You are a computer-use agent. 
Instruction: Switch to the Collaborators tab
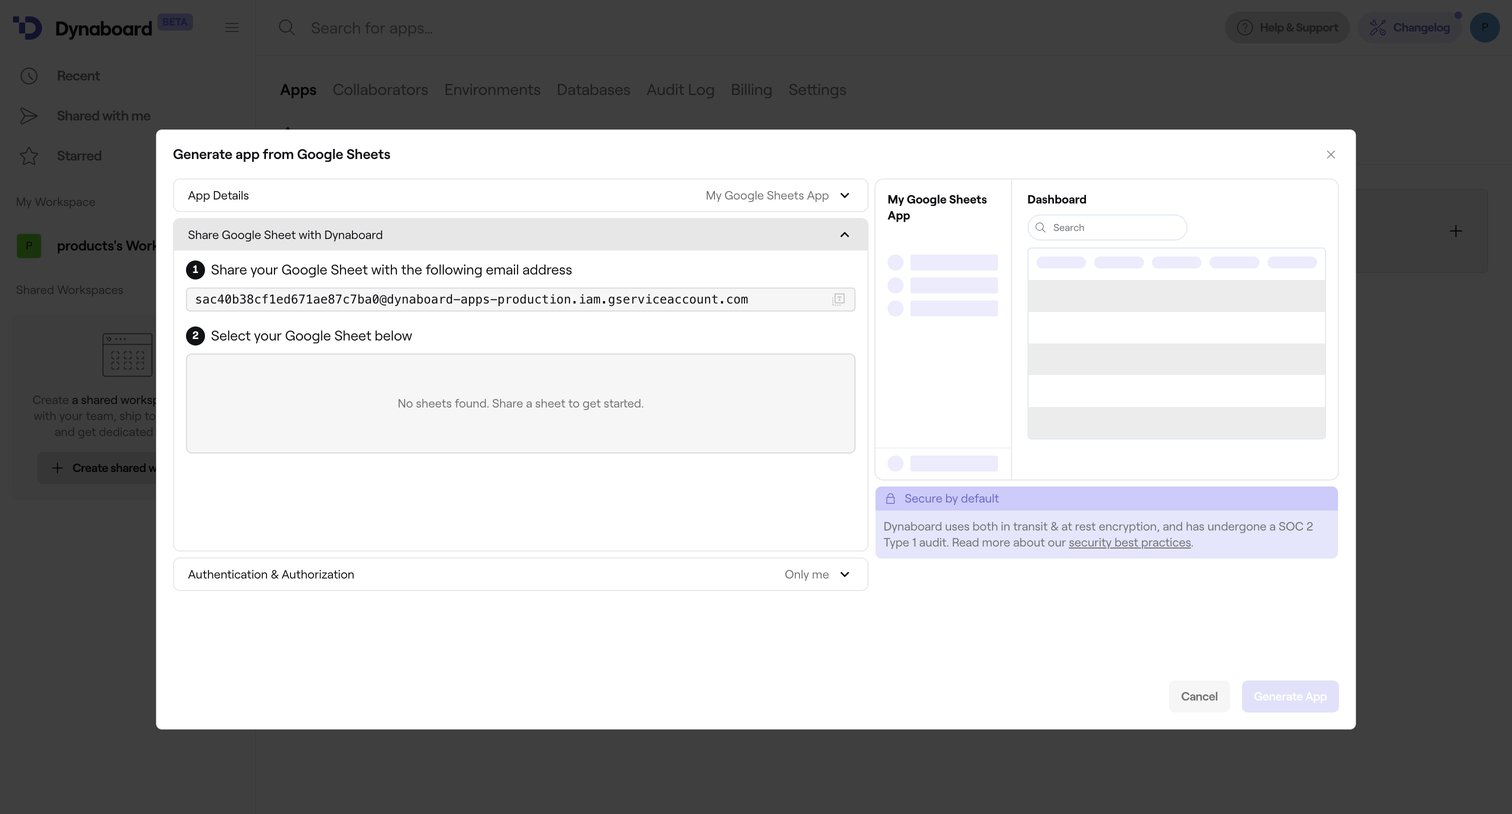pos(380,90)
